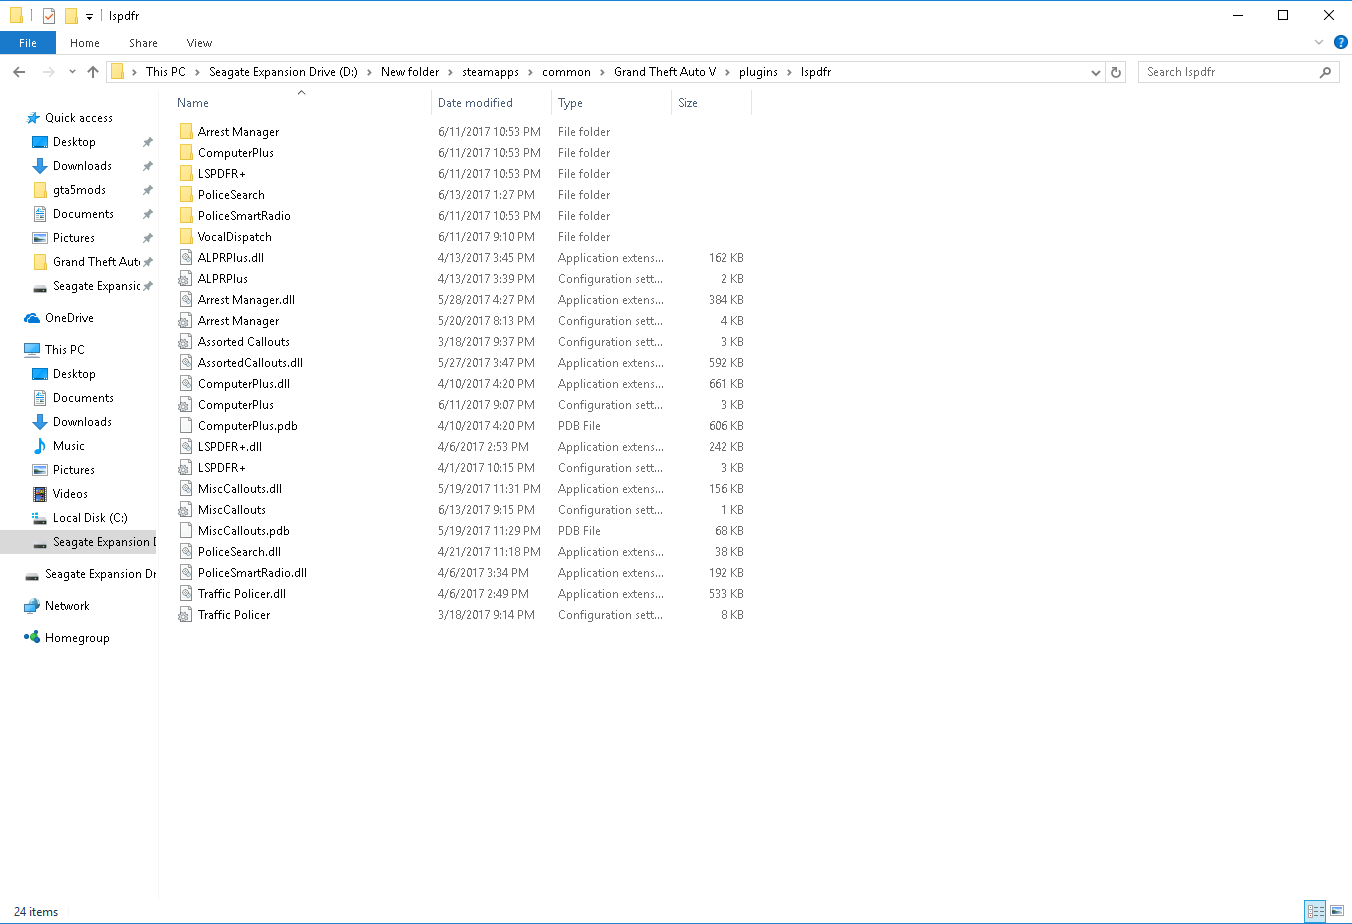The height and width of the screenshot is (924, 1352).
Task: Select the ALPRPlus.dll file icon
Action: click(x=186, y=258)
